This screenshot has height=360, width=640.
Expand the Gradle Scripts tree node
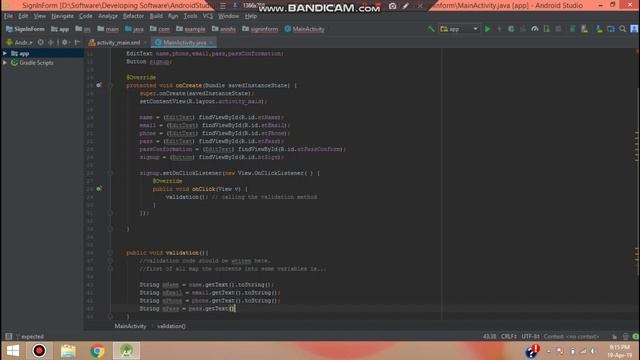tap(5, 63)
